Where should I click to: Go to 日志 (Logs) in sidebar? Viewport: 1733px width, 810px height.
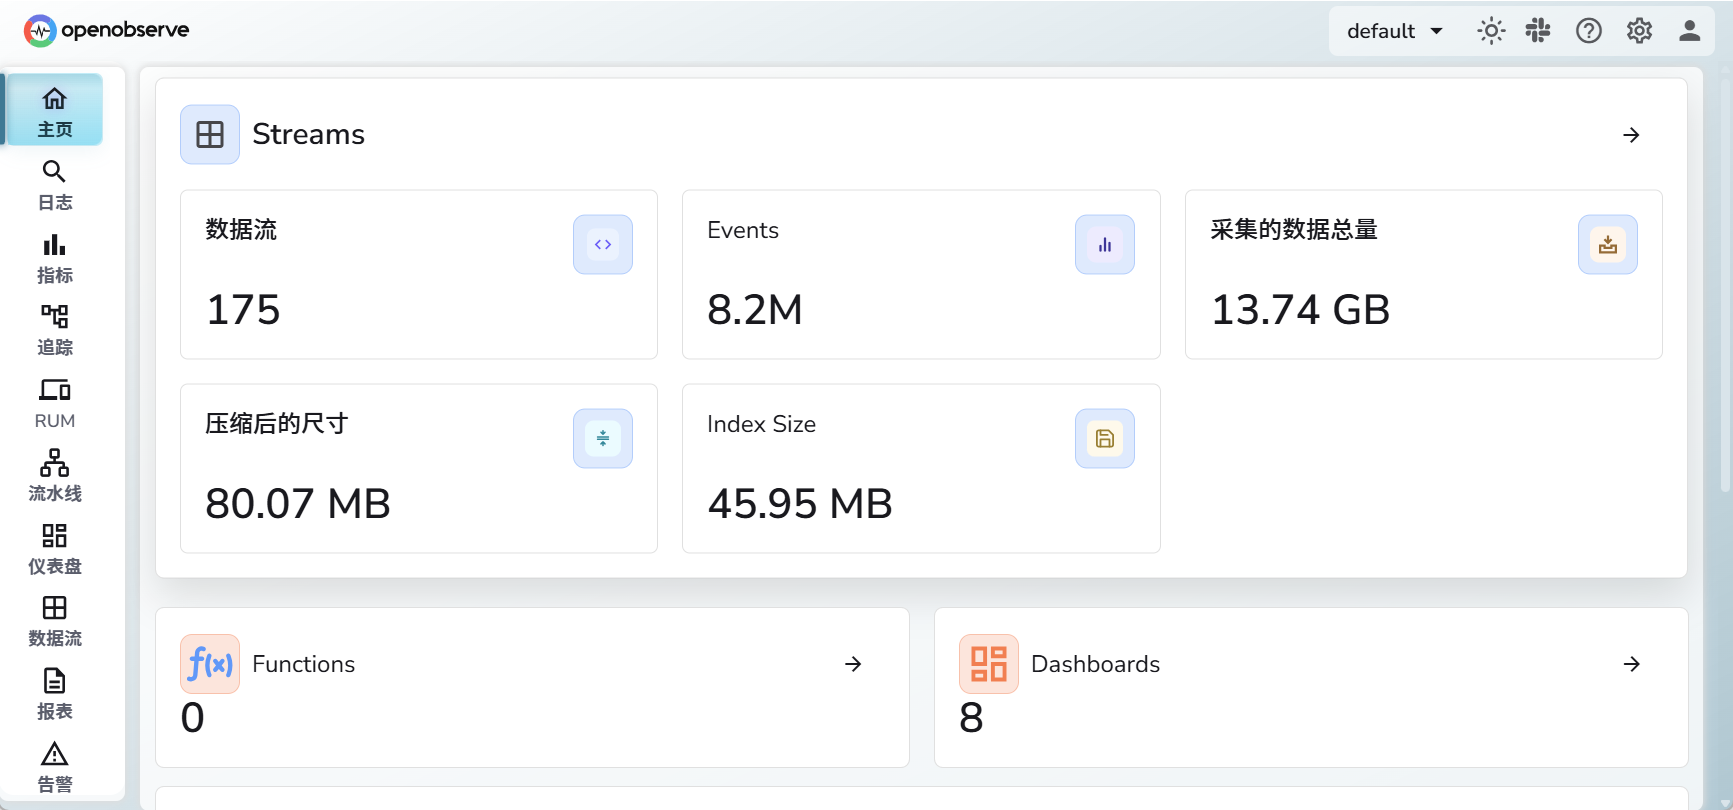click(x=55, y=185)
